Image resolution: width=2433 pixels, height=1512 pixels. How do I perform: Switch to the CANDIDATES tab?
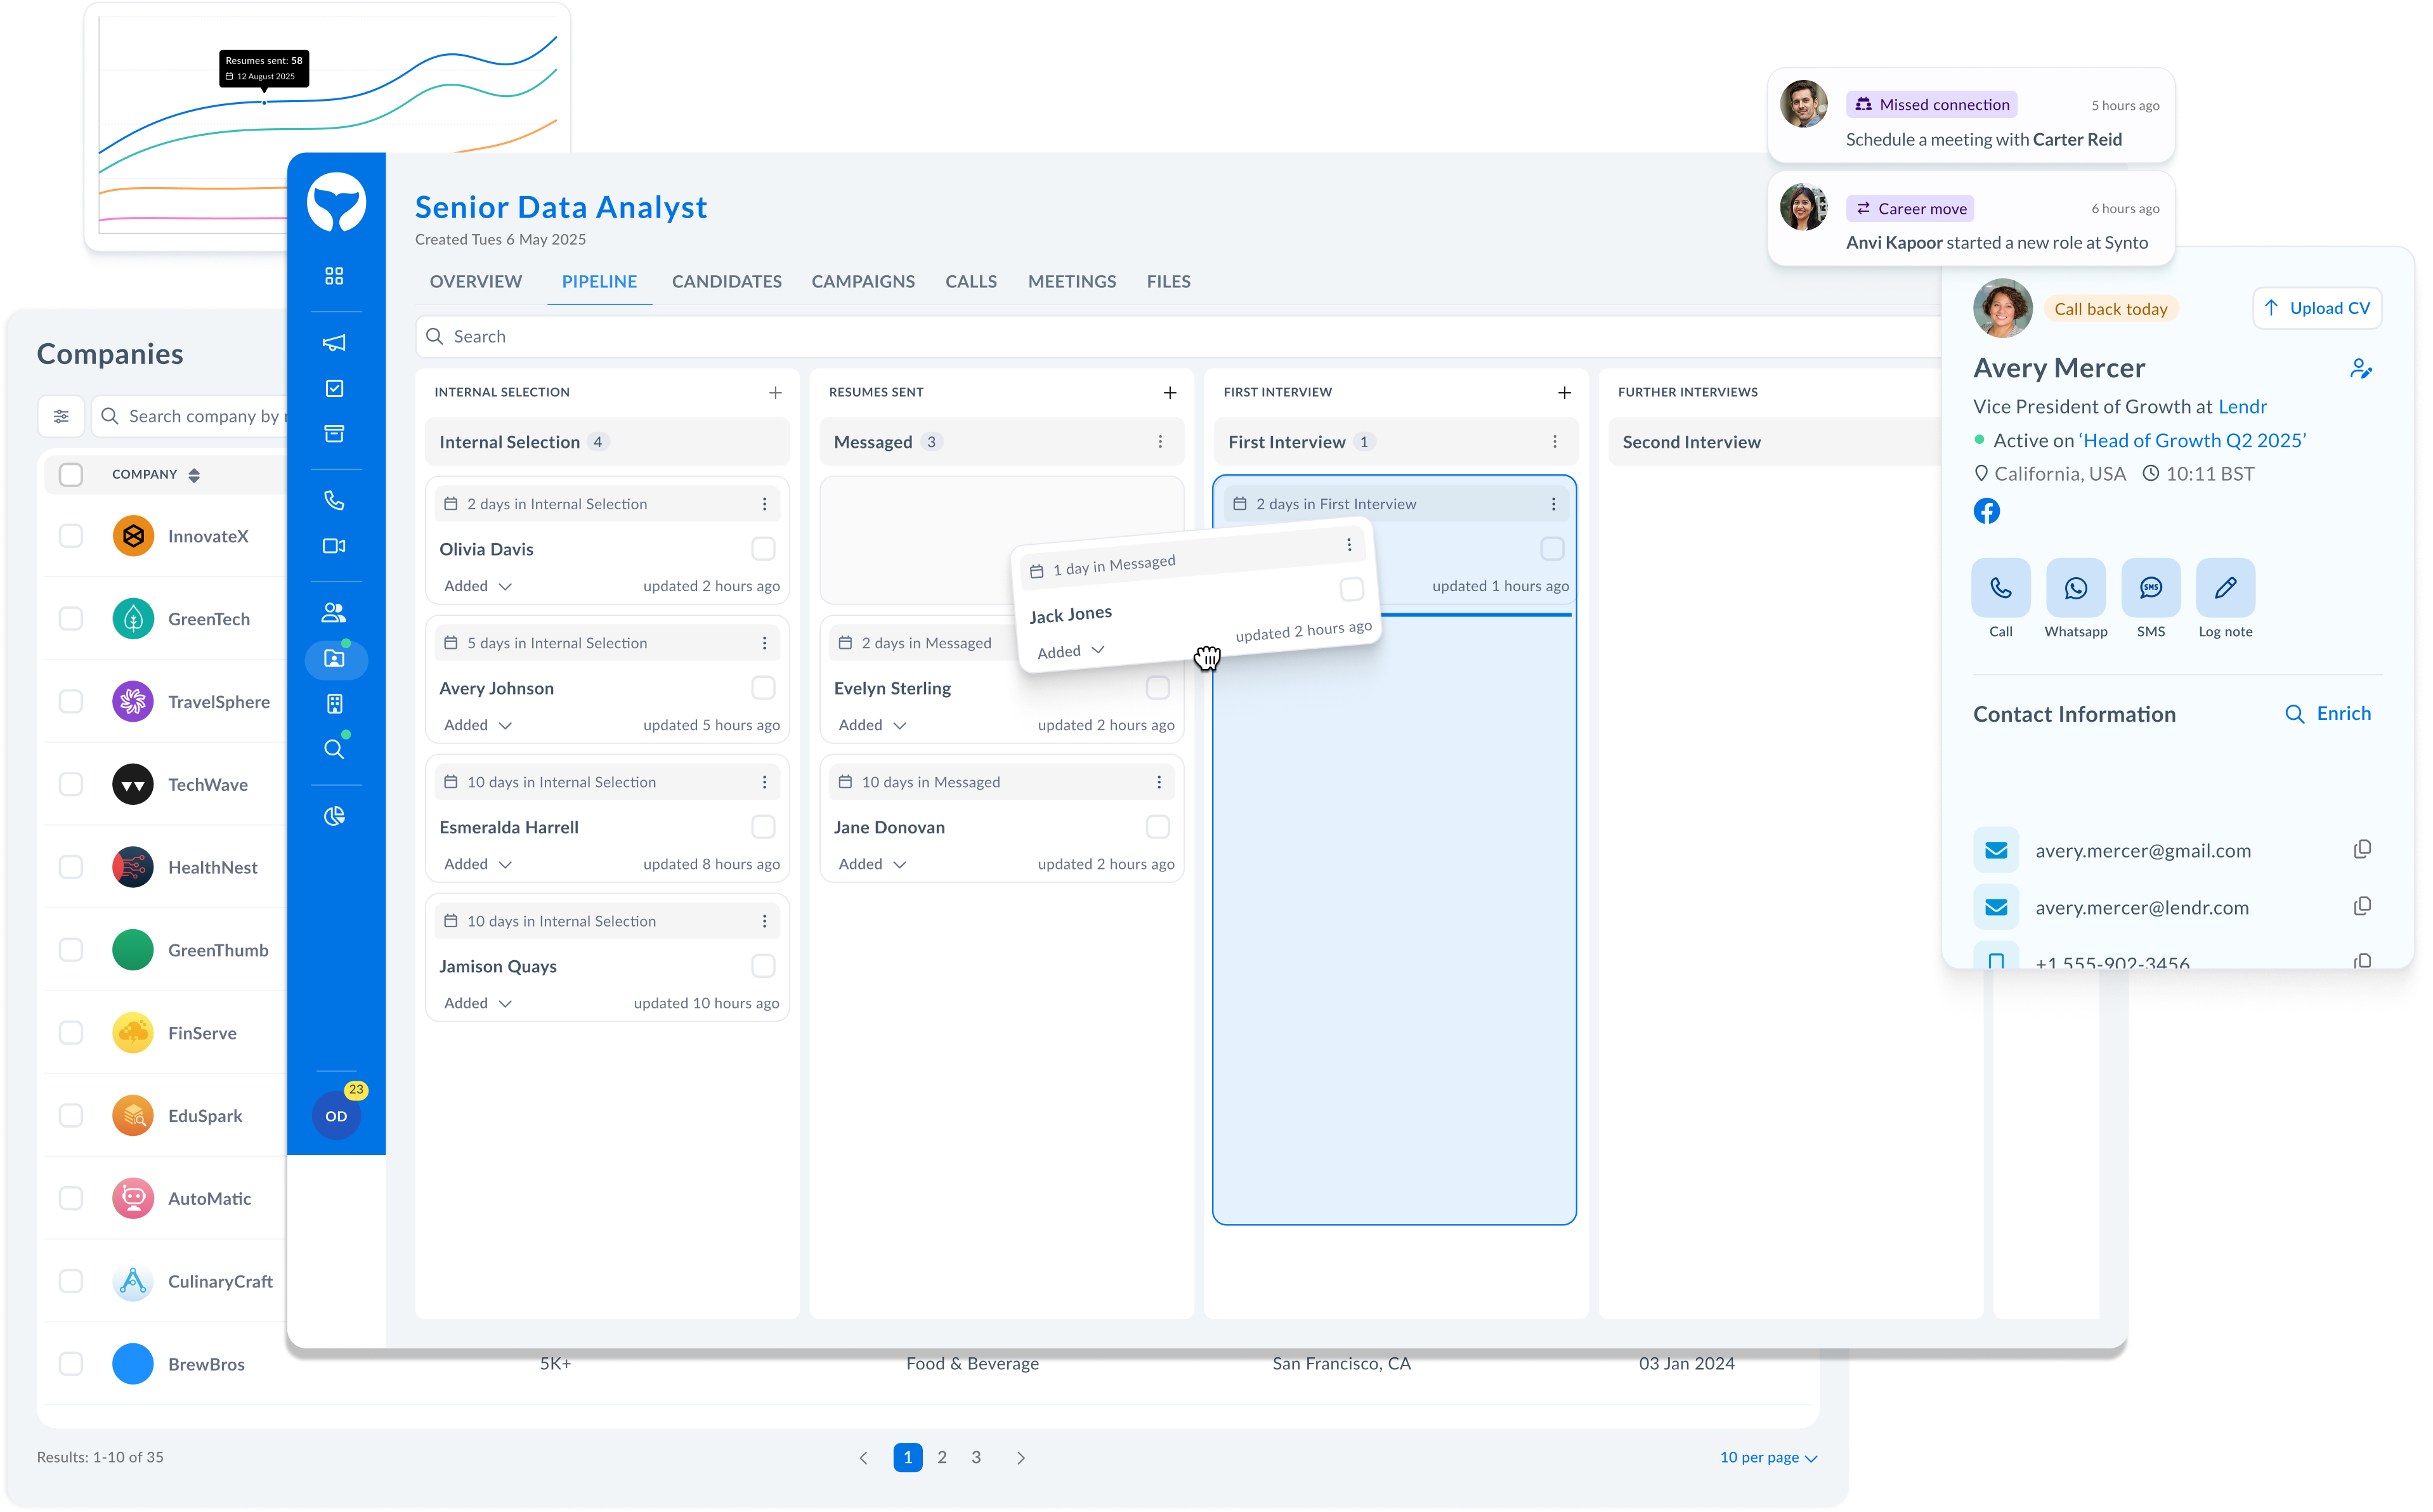726,282
